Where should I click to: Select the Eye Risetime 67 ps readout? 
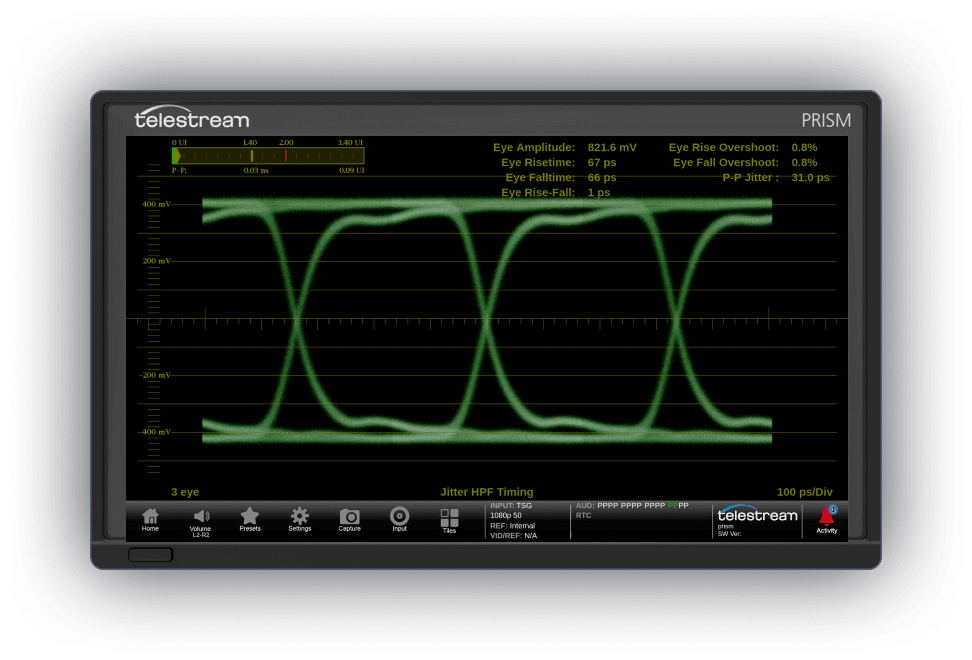pos(559,162)
